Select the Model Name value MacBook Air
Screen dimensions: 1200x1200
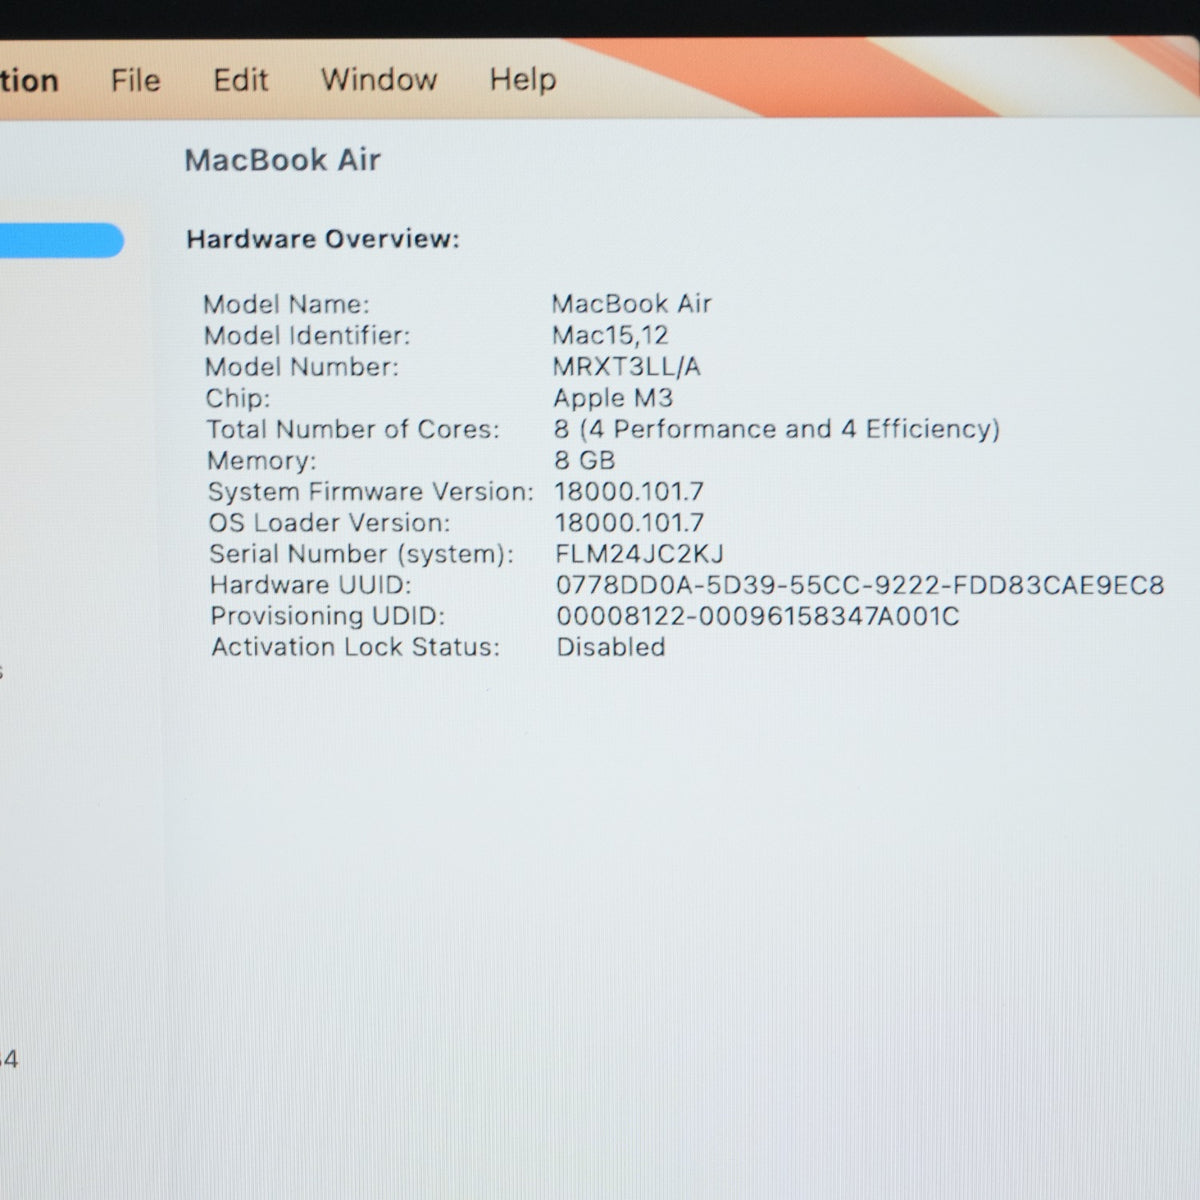(632, 304)
